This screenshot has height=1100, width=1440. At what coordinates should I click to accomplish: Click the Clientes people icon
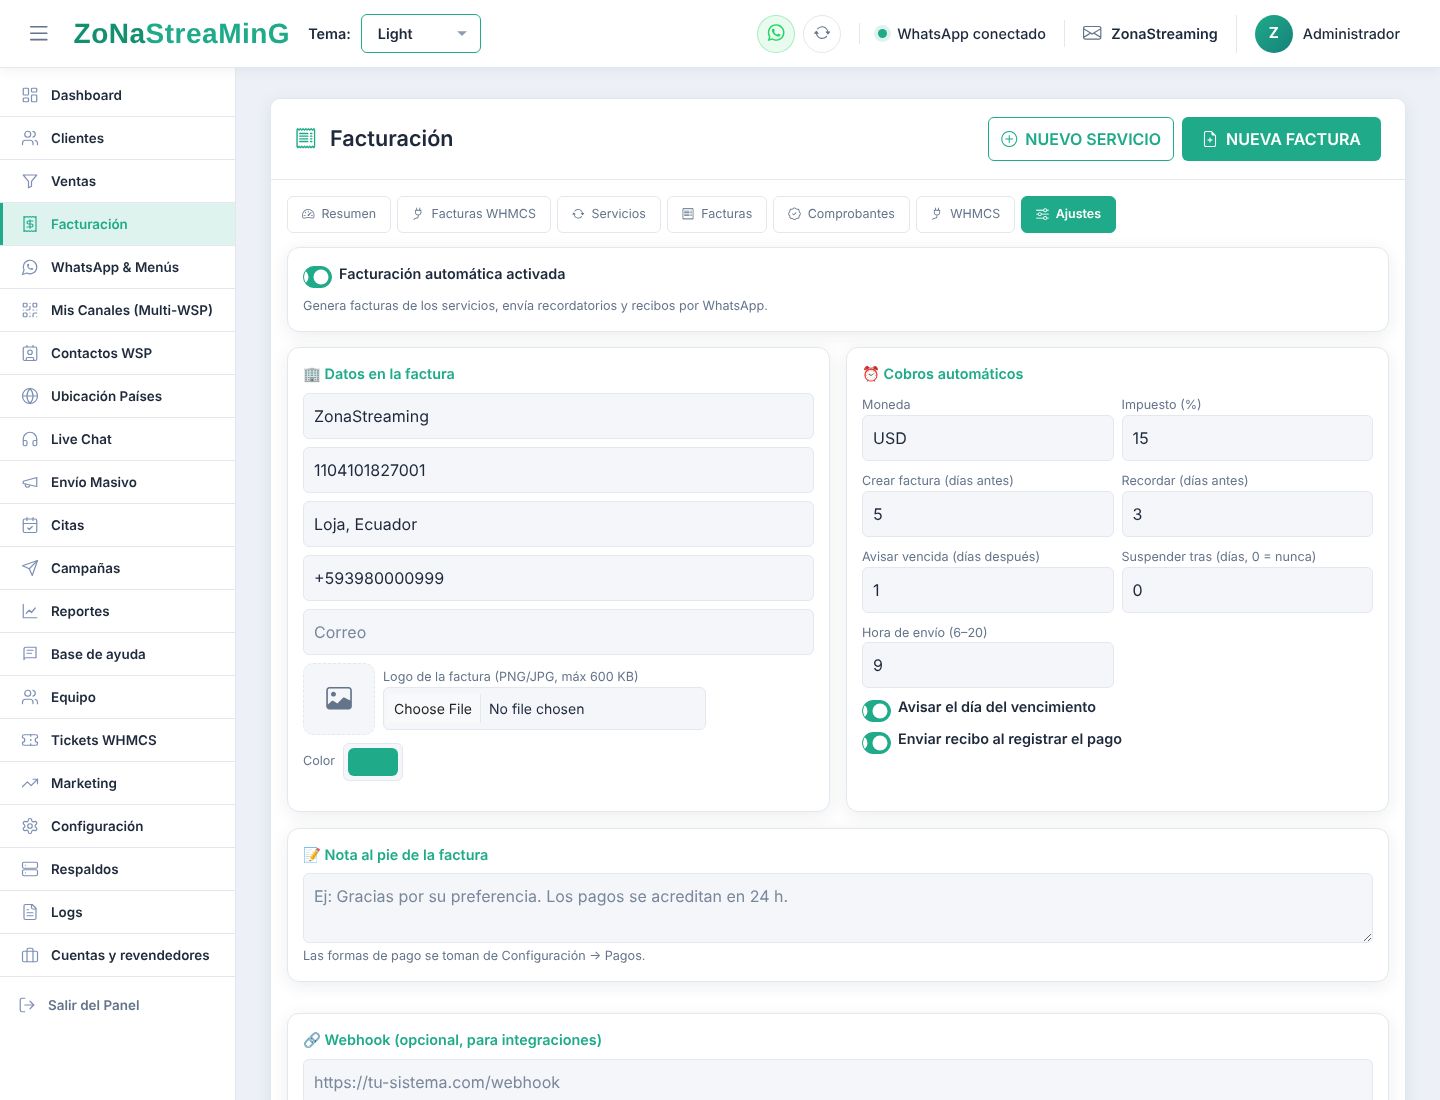(x=30, y=138)
